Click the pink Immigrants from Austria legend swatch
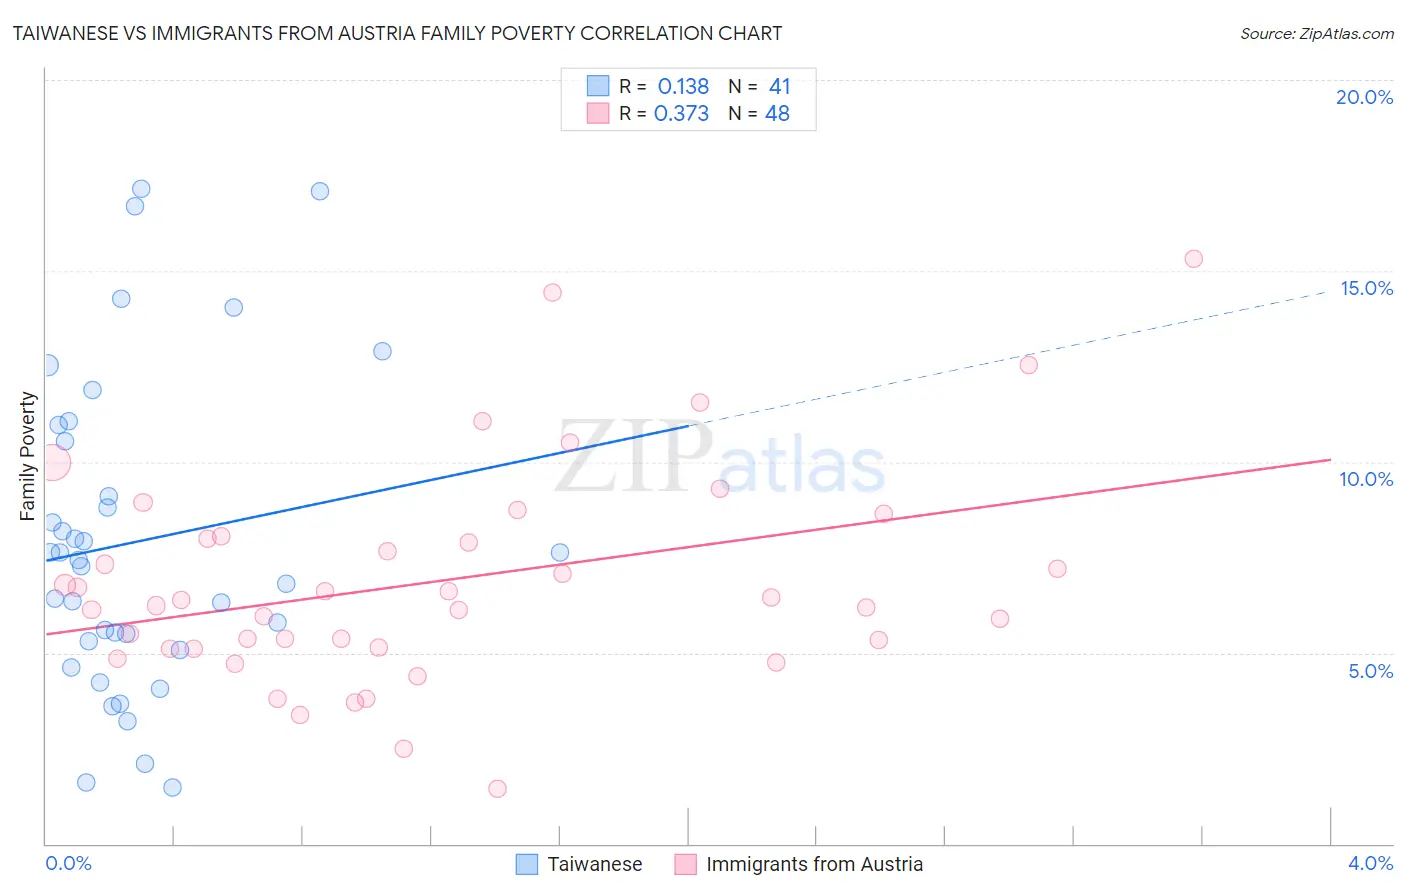The width and height of the screenshot is (1406, 892). click(x=685, y=864)
